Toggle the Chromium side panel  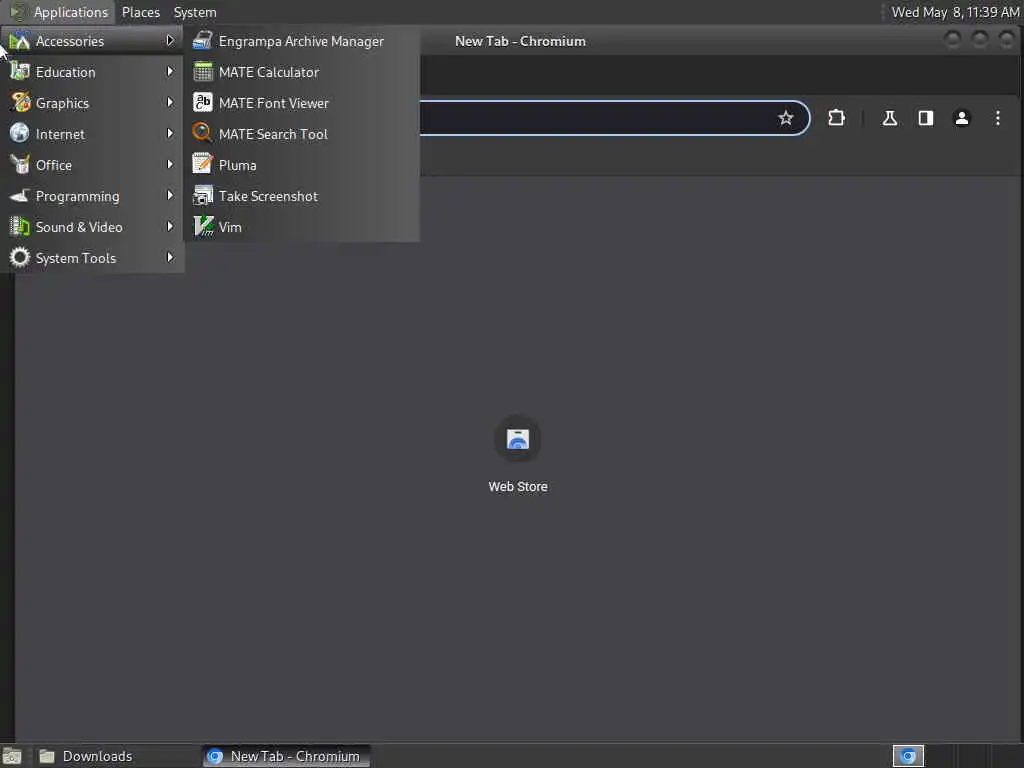pos(925,118)
